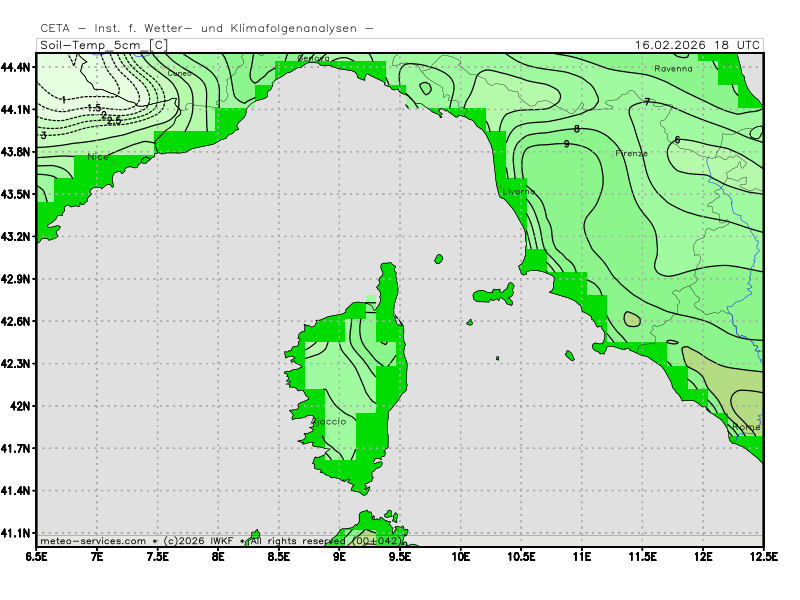This screenshot has height=600, width=800.
Task: Click the Ravenna city label
Action: click(x=673, y=69)
